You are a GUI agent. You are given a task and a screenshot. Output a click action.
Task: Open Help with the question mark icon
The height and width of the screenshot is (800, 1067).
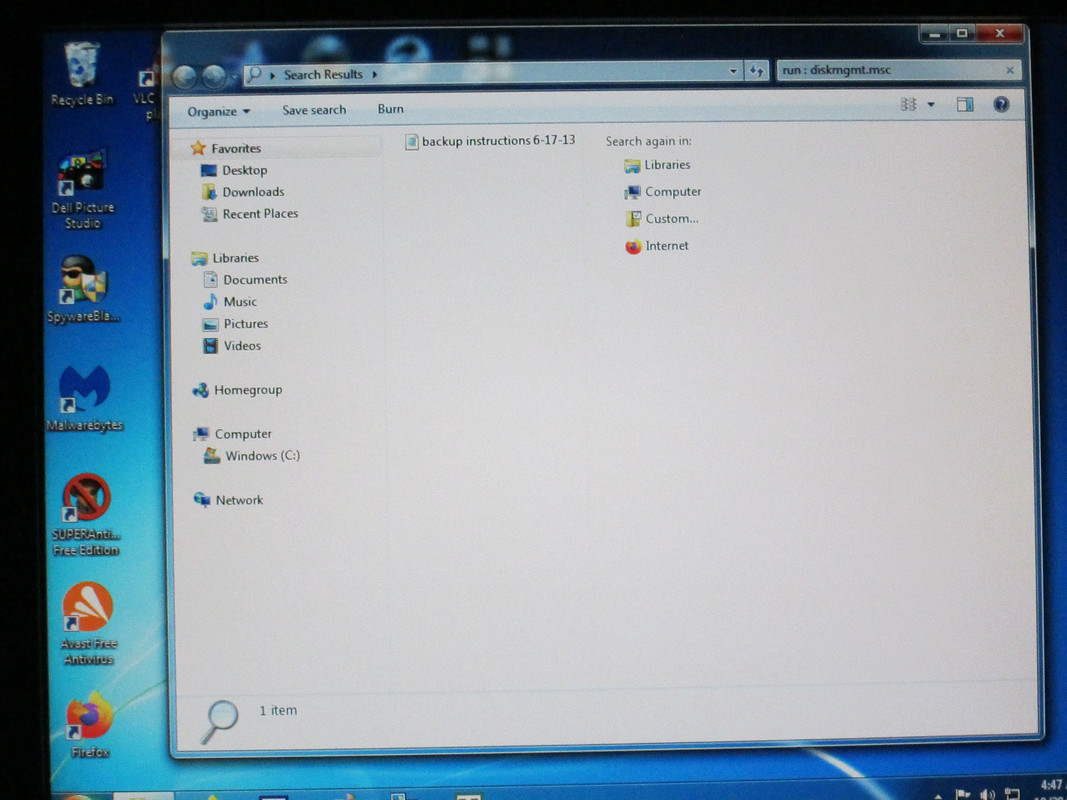1001,104
